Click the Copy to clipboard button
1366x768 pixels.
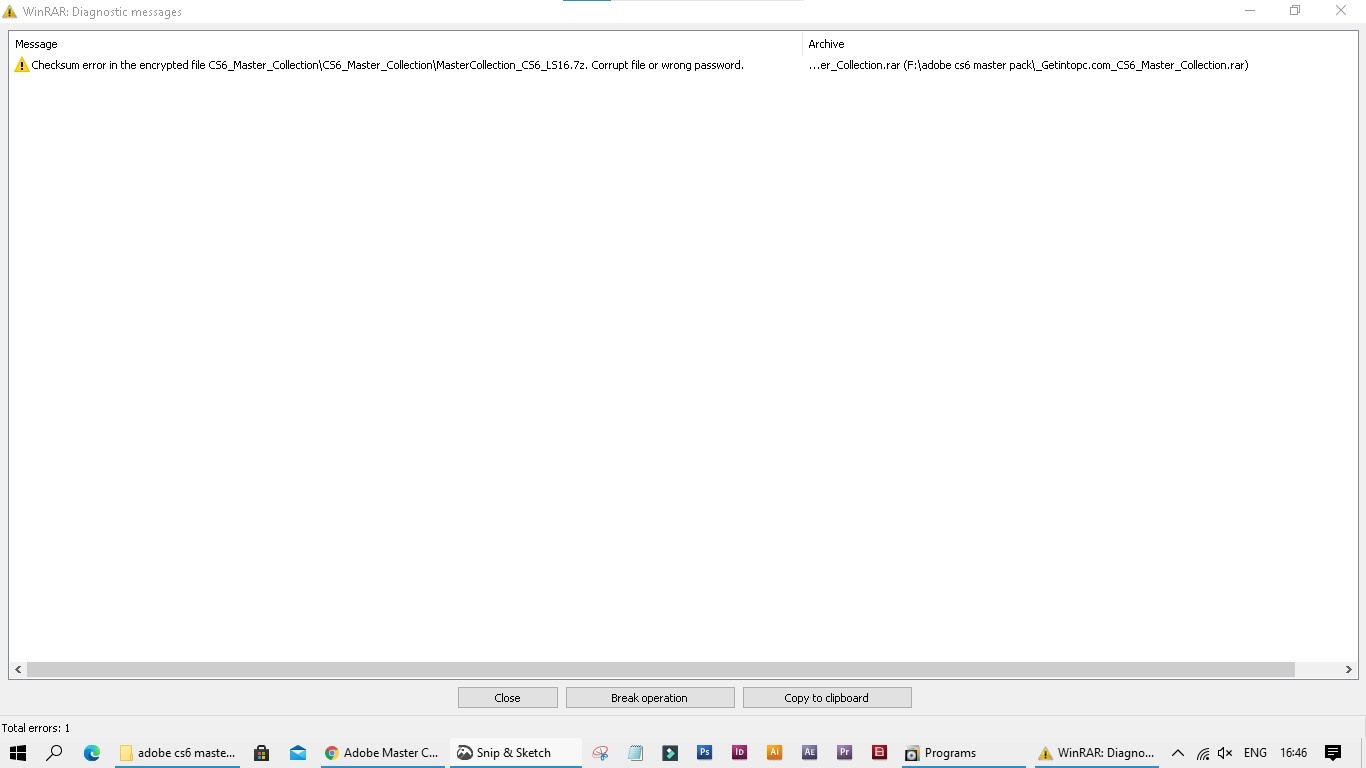tap(827, 698)
